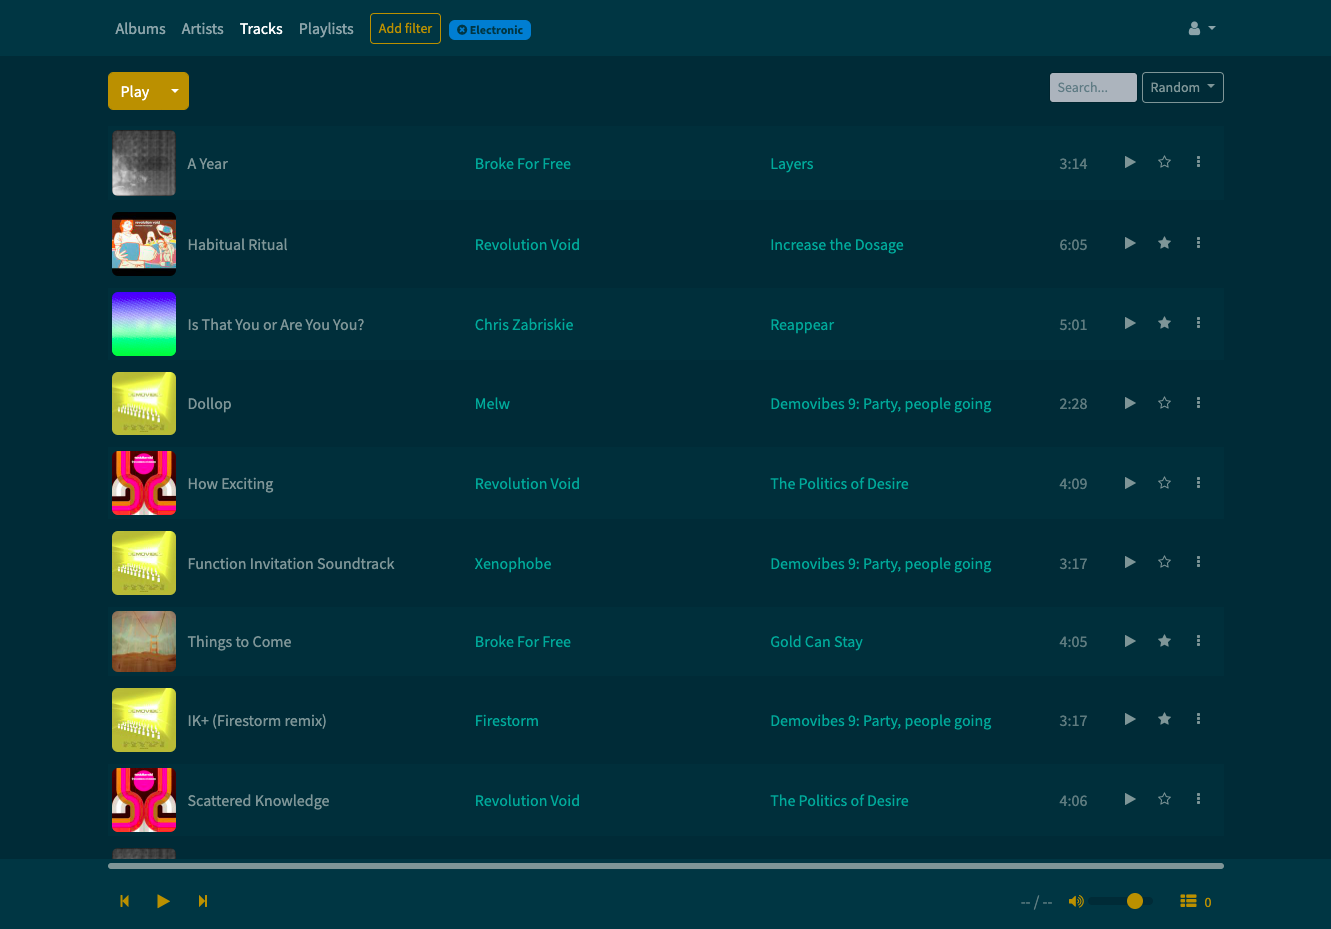Image resolution: width=1331 pixels, height=929 pixels.
Task: Start playback with bottom play button
Action: [x=163, y=901]
